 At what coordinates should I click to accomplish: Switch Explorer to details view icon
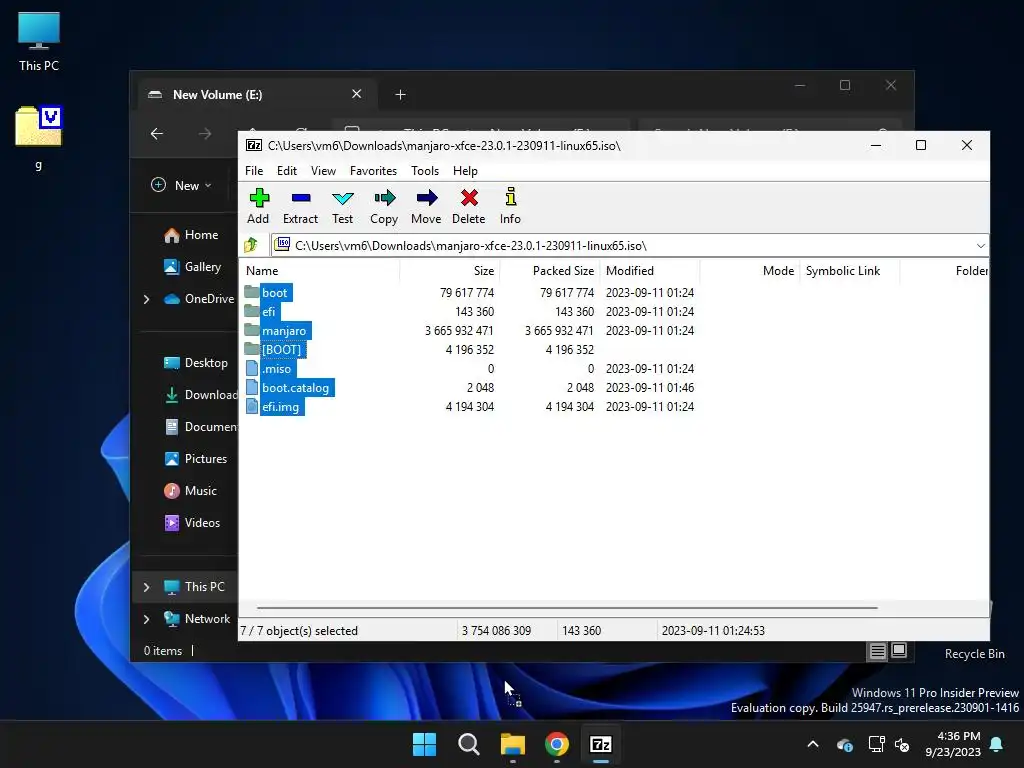878,650
